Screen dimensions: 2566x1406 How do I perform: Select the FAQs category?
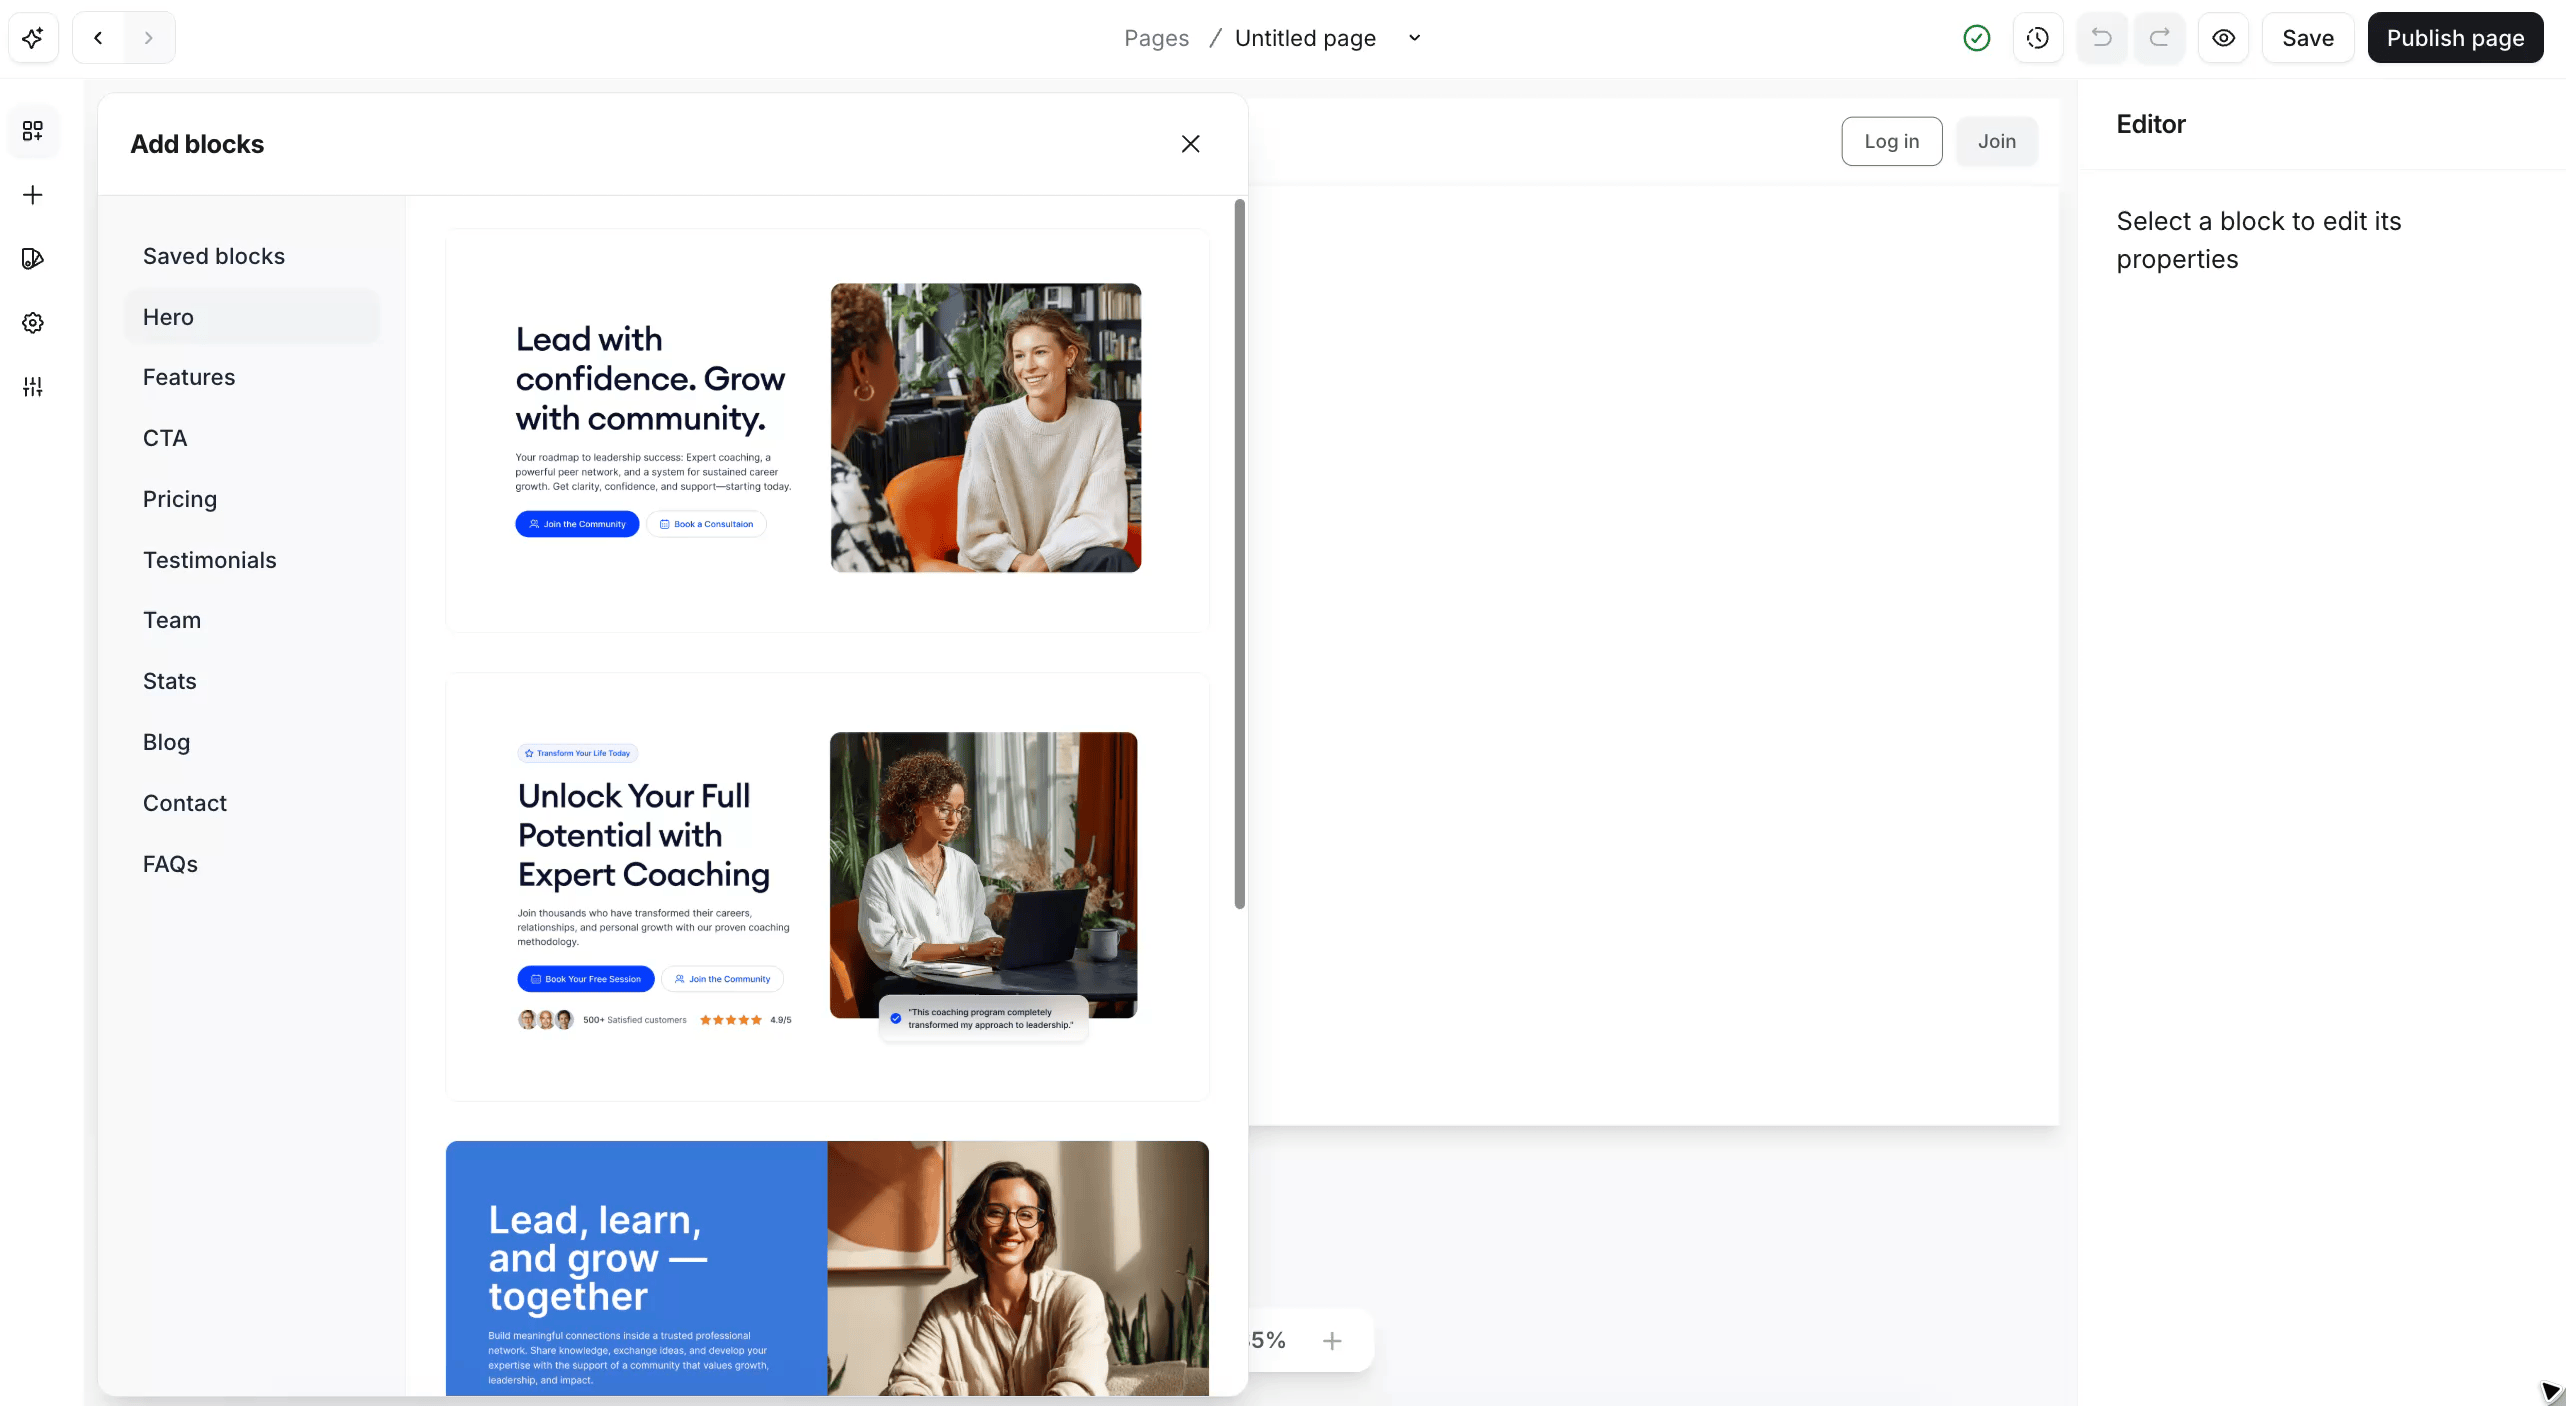point(252,864)
